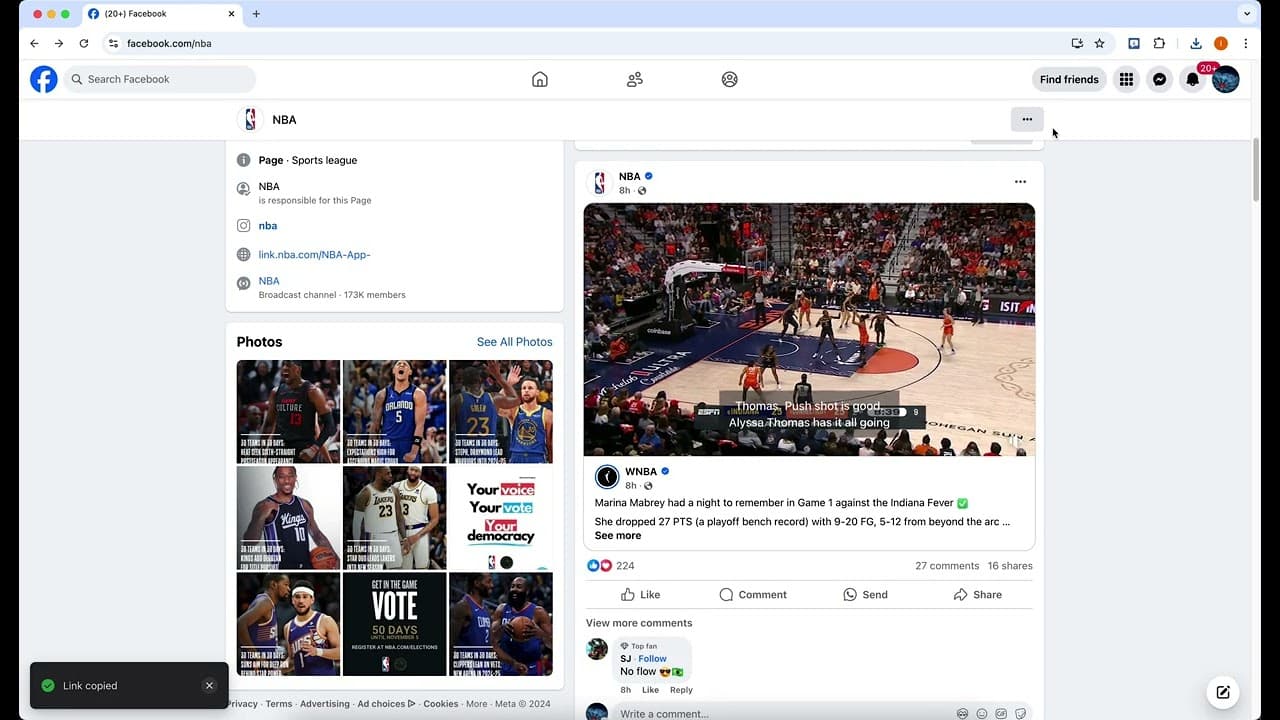
Task: Open the Menu grid icon
Action: pyautogui.click(x=1126, y=79)
